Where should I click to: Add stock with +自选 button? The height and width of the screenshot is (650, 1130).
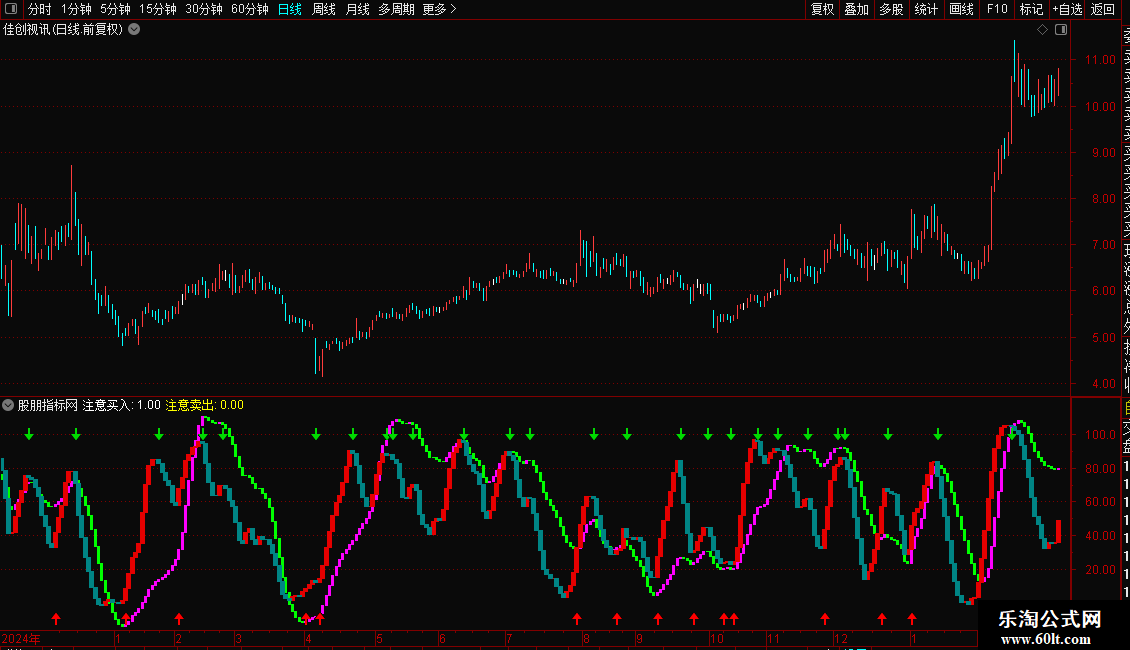tap(1067, 9)
